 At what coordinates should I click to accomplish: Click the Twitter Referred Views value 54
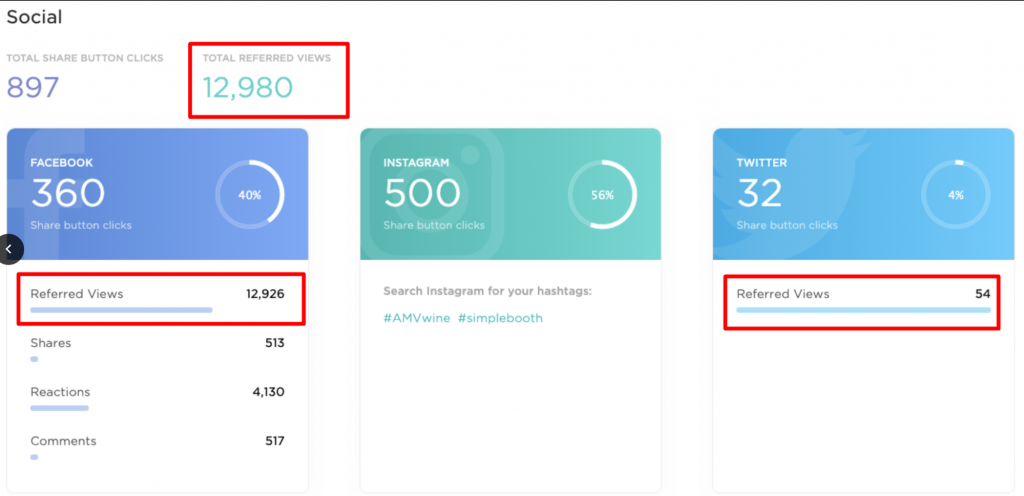983,294
